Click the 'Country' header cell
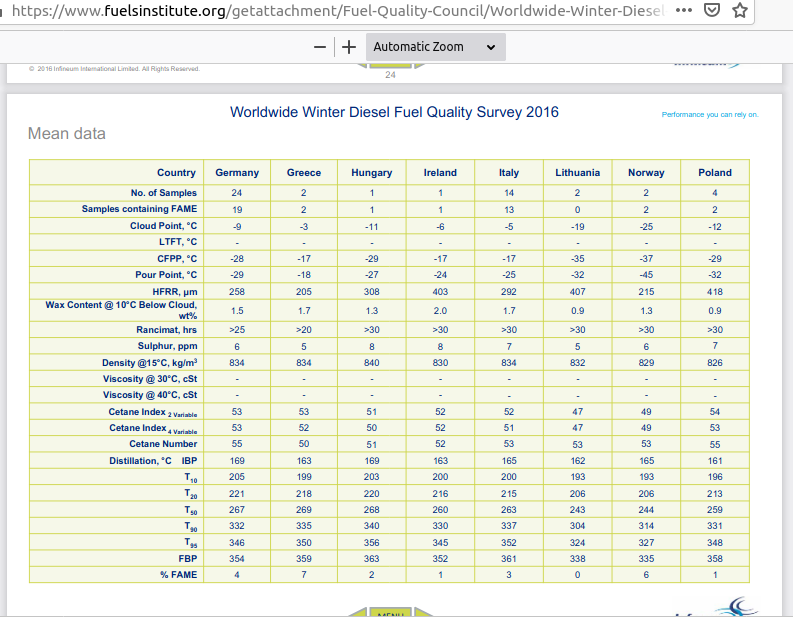The height and width of the screenshot is (617, 793). click(176, 172)
